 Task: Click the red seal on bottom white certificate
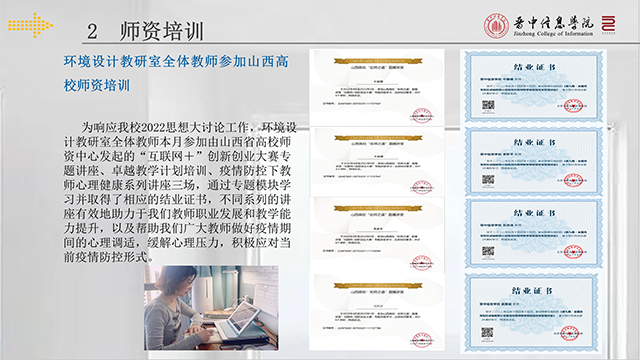[422, 340]
